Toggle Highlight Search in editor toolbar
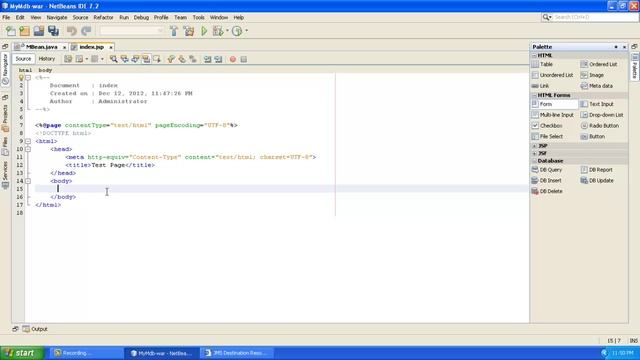Viewport: 640px width, 360px height. coord(146,59)
